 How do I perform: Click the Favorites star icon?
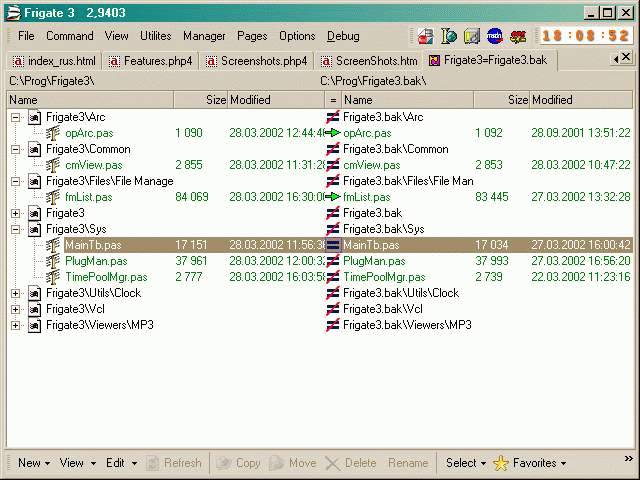click(501, 463)
